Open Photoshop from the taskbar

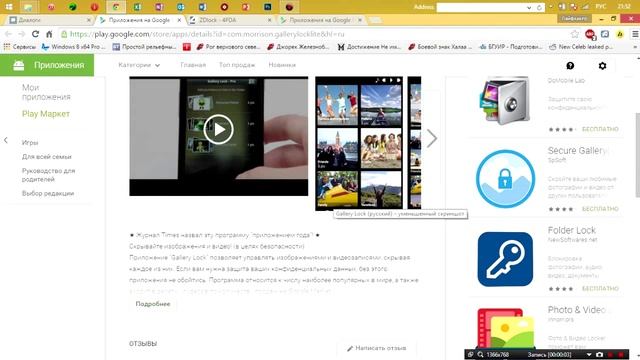[x=267, y=7]
